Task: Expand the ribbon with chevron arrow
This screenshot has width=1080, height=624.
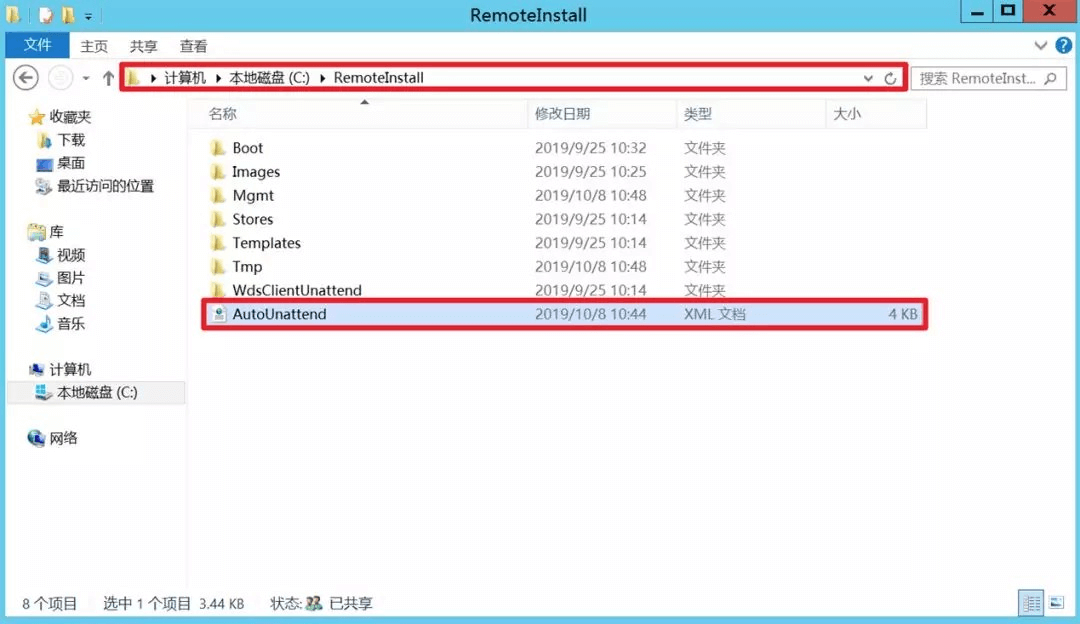Action: (1040, 46)
